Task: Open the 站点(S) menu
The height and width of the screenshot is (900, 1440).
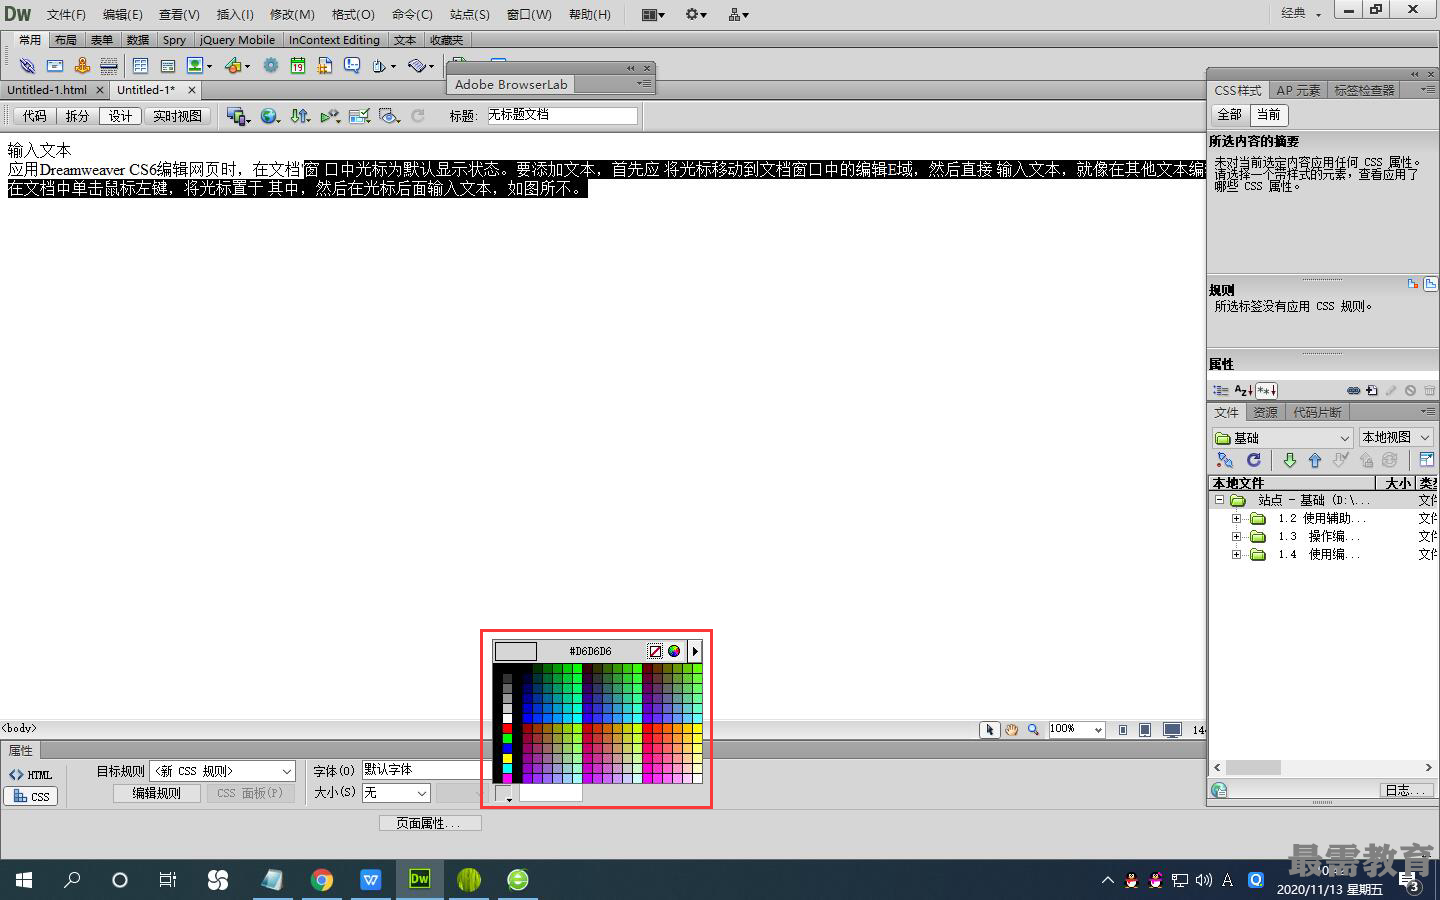Action: pos(470,14)
